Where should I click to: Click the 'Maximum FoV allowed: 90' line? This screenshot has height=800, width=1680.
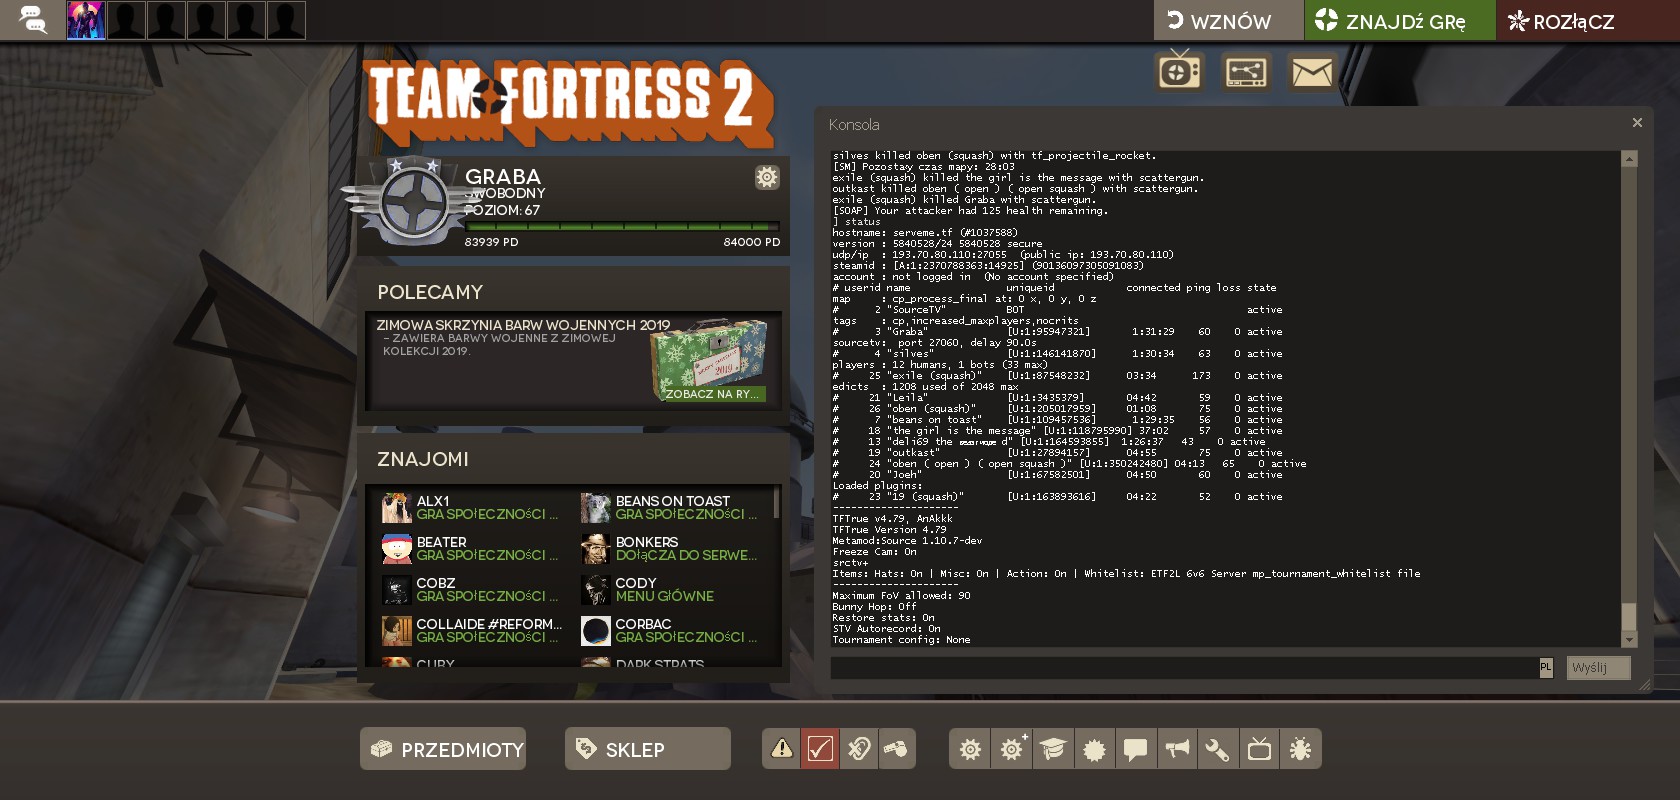[901, 596]
